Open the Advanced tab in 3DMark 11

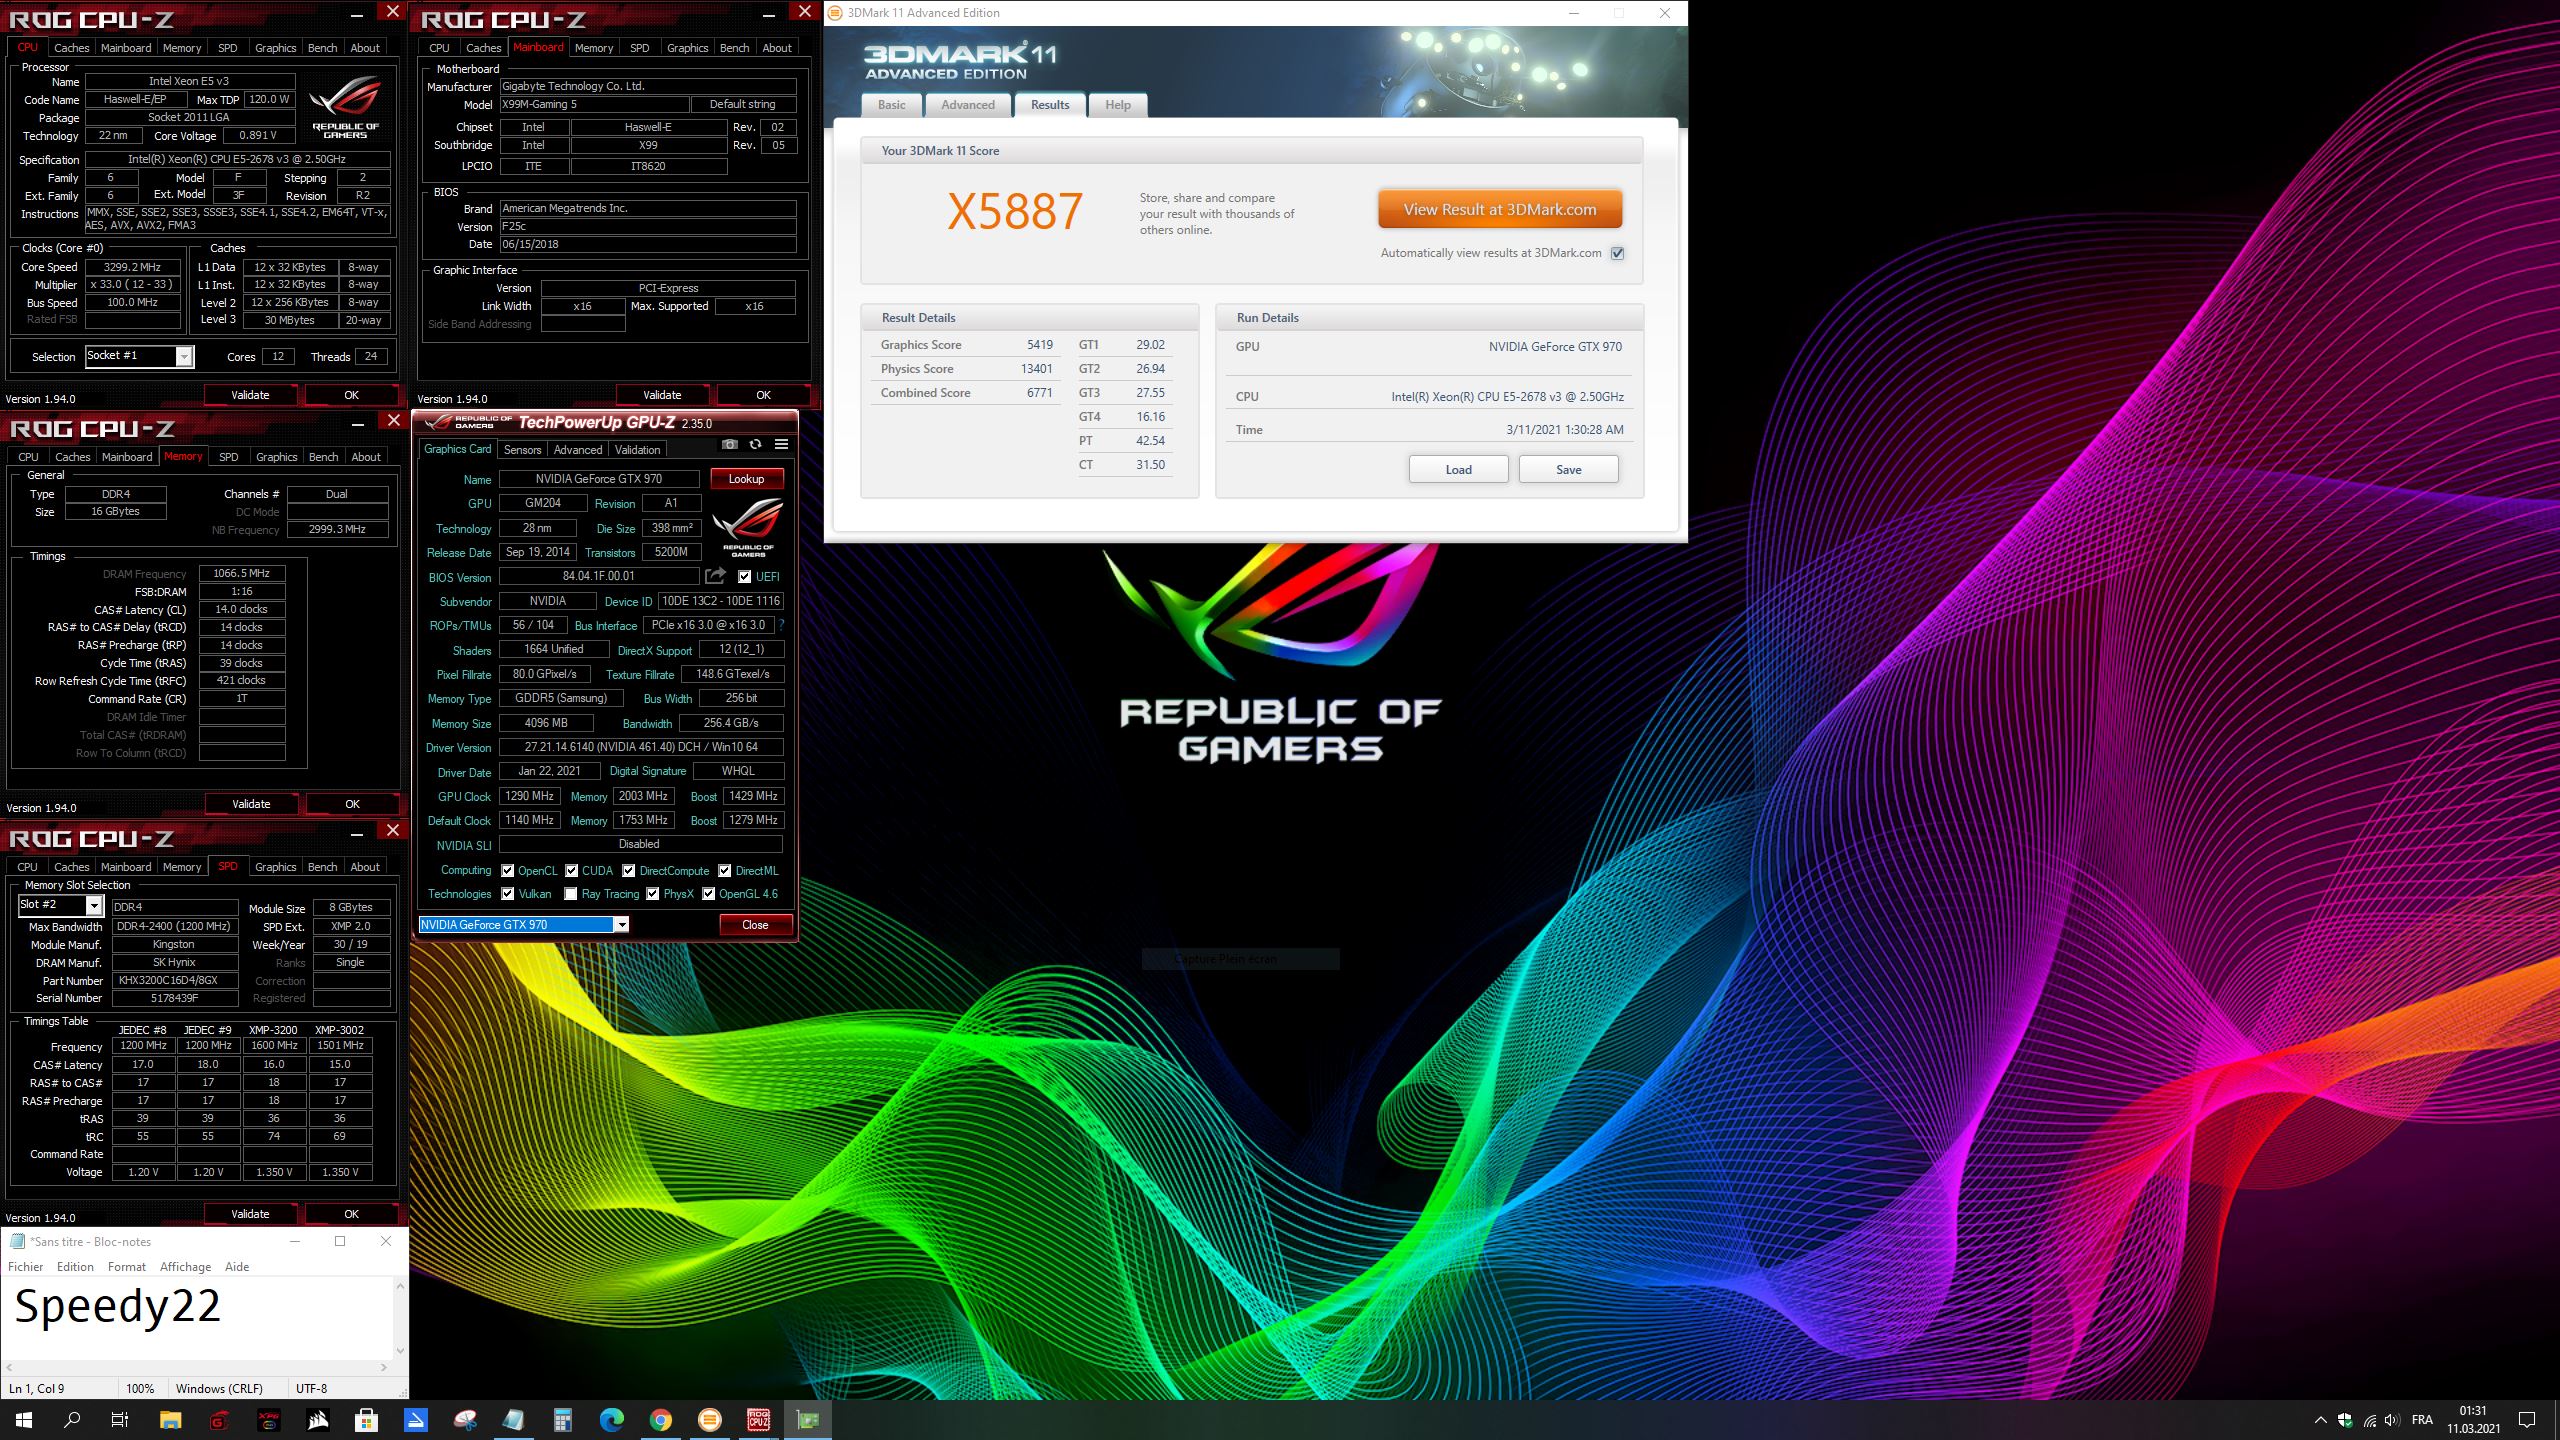point(967,105)
